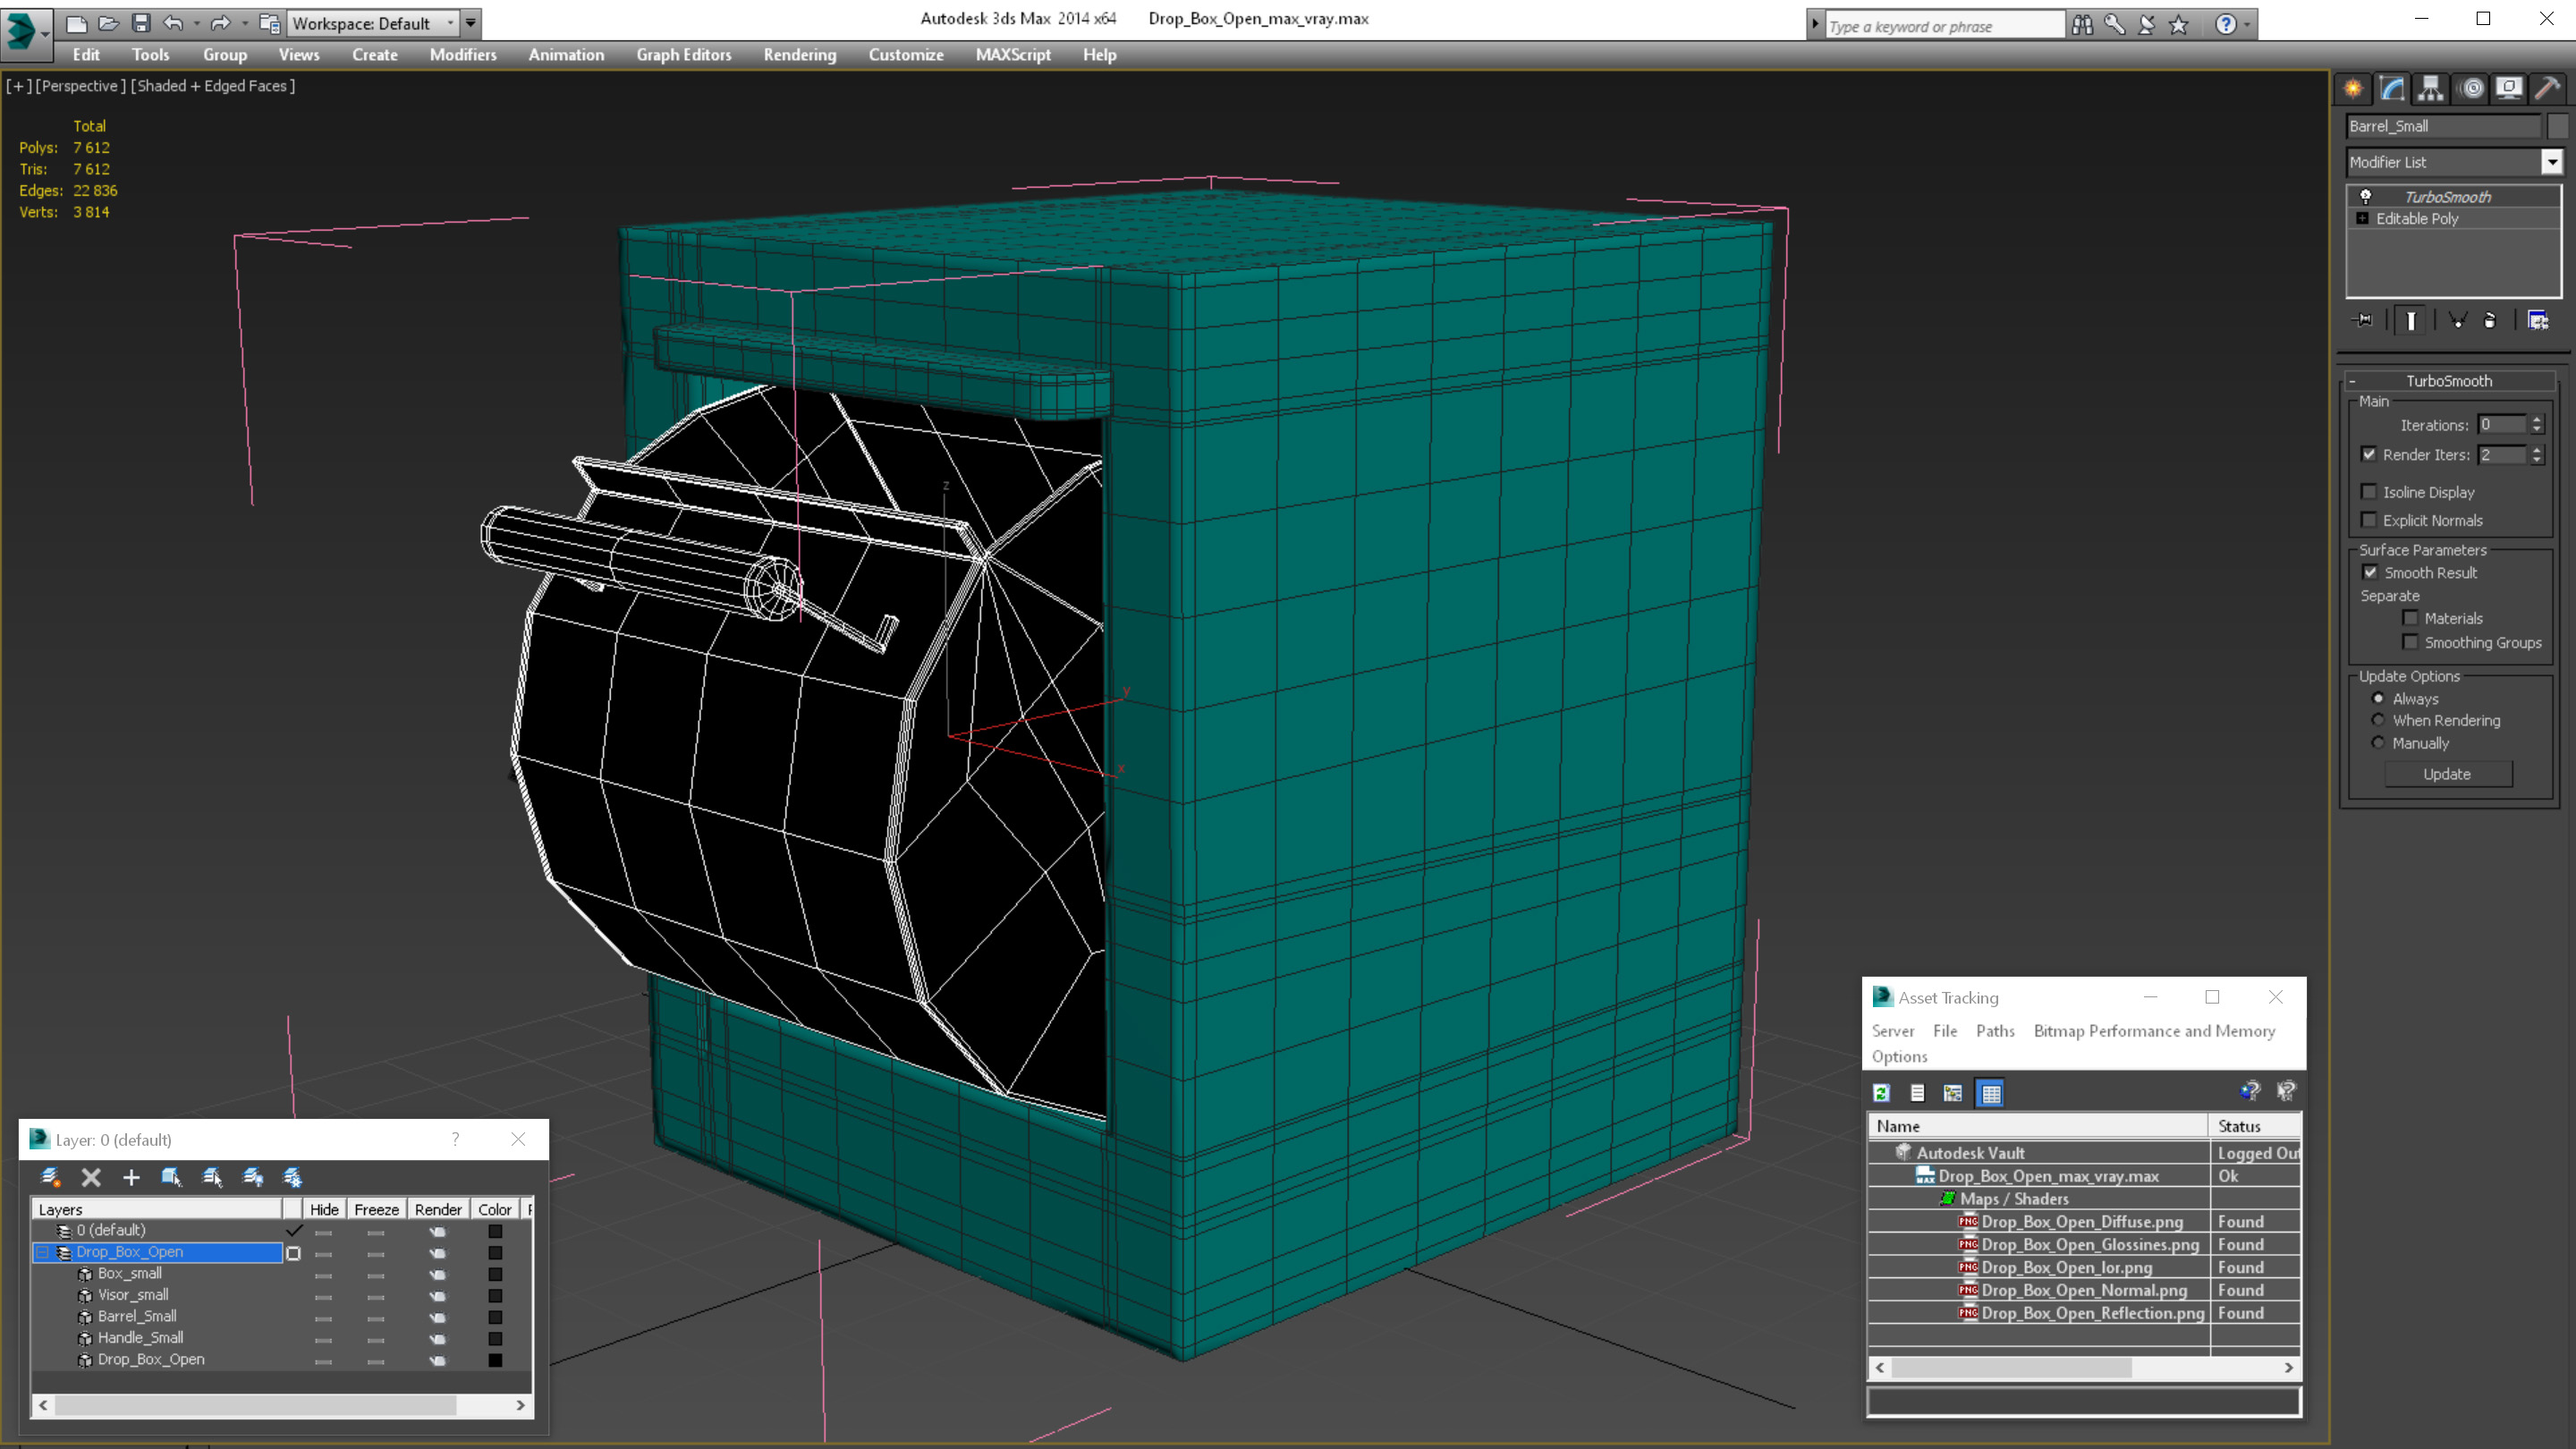
Task: Click the color swatch of Drop_Box_Open object row
Action: [x=495, y=1360]
